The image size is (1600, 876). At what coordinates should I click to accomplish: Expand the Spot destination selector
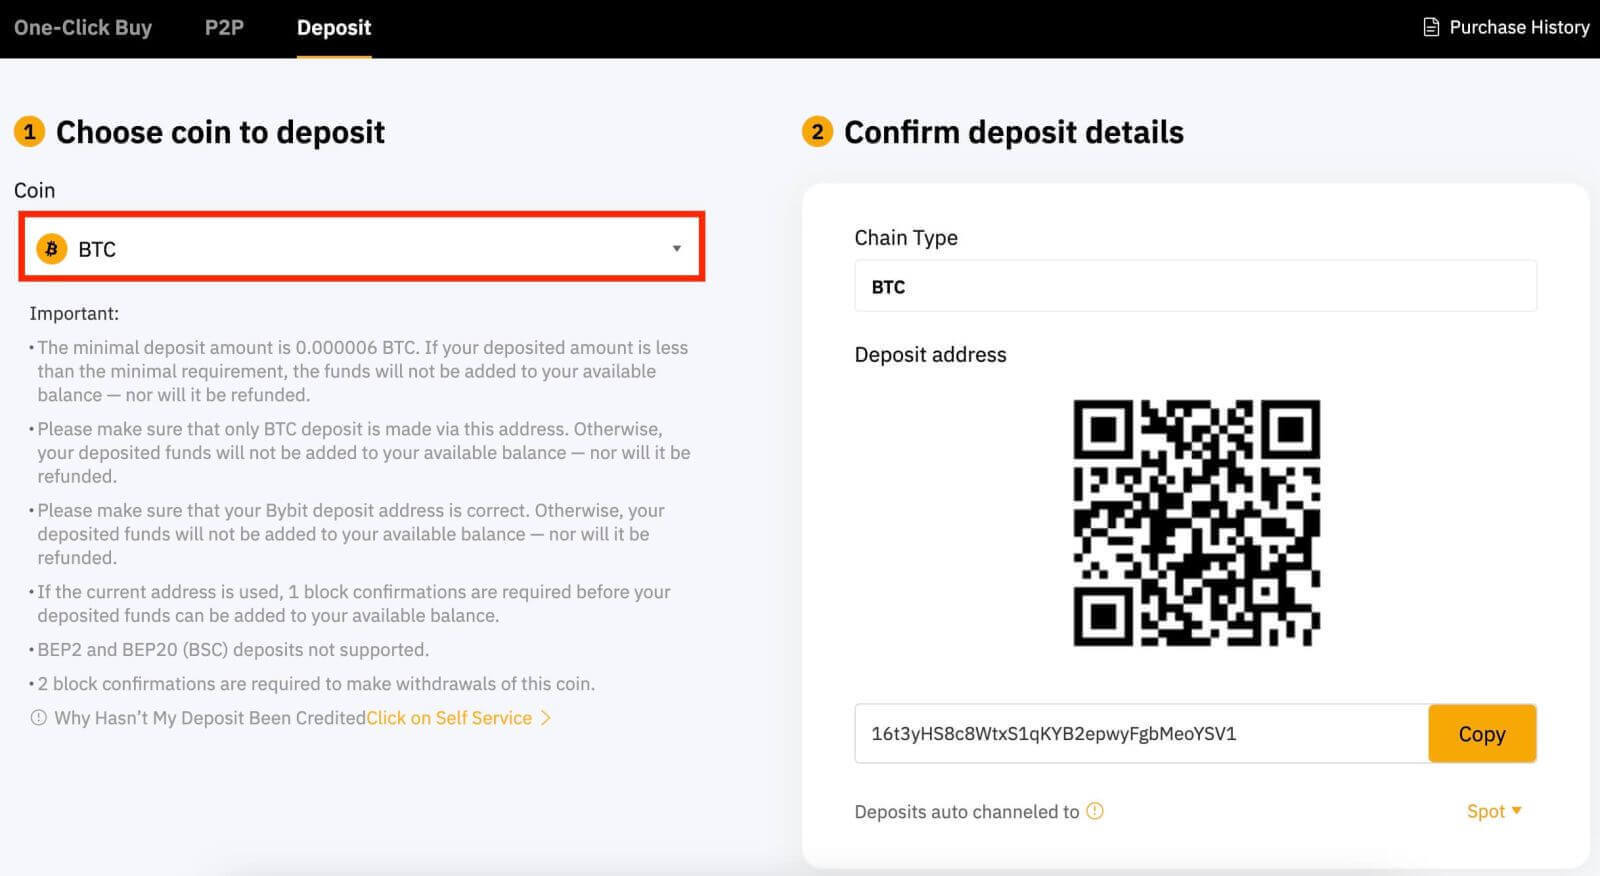(x=1494, y=811)
